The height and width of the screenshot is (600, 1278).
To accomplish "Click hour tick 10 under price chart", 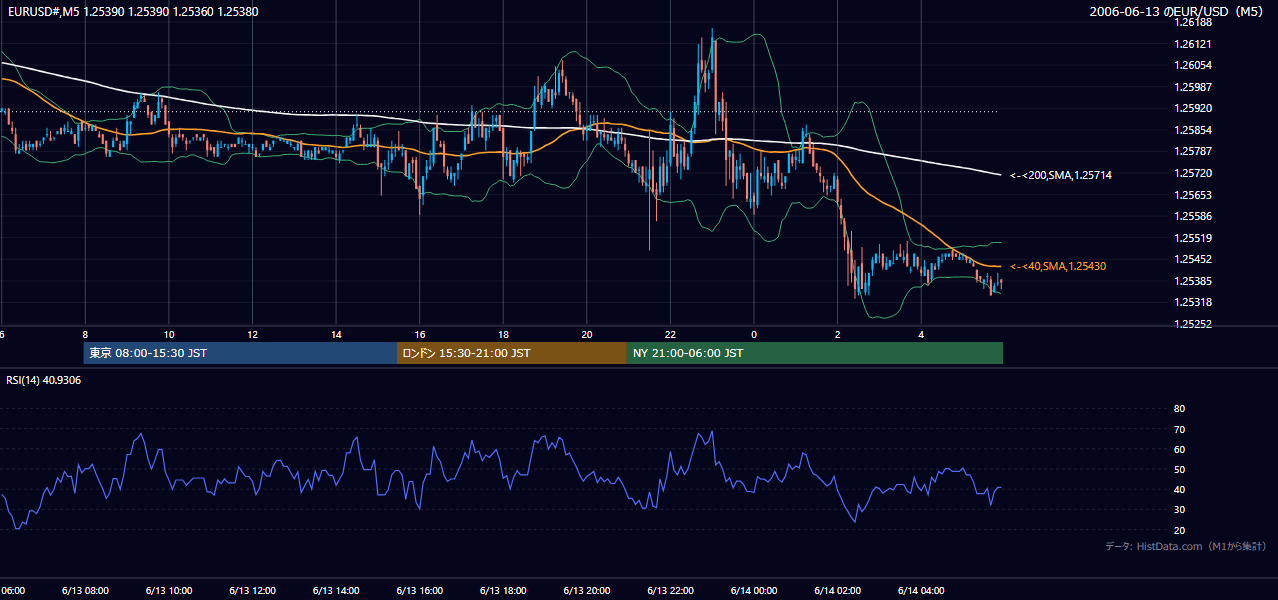I will tap(169, 334).
